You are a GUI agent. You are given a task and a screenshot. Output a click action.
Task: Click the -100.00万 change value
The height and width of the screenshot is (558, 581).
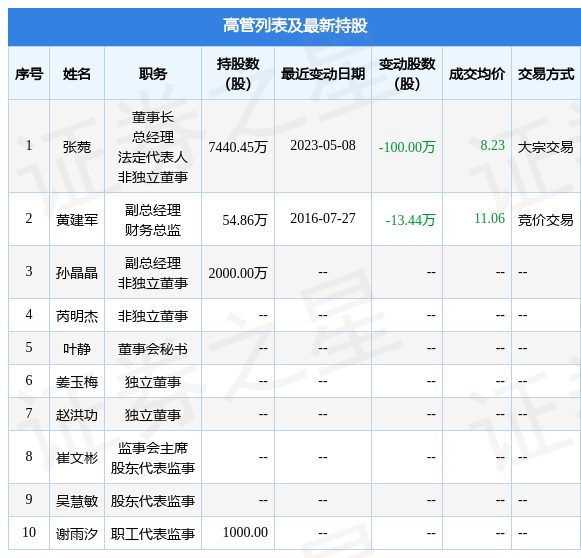[x=407, y=147]
